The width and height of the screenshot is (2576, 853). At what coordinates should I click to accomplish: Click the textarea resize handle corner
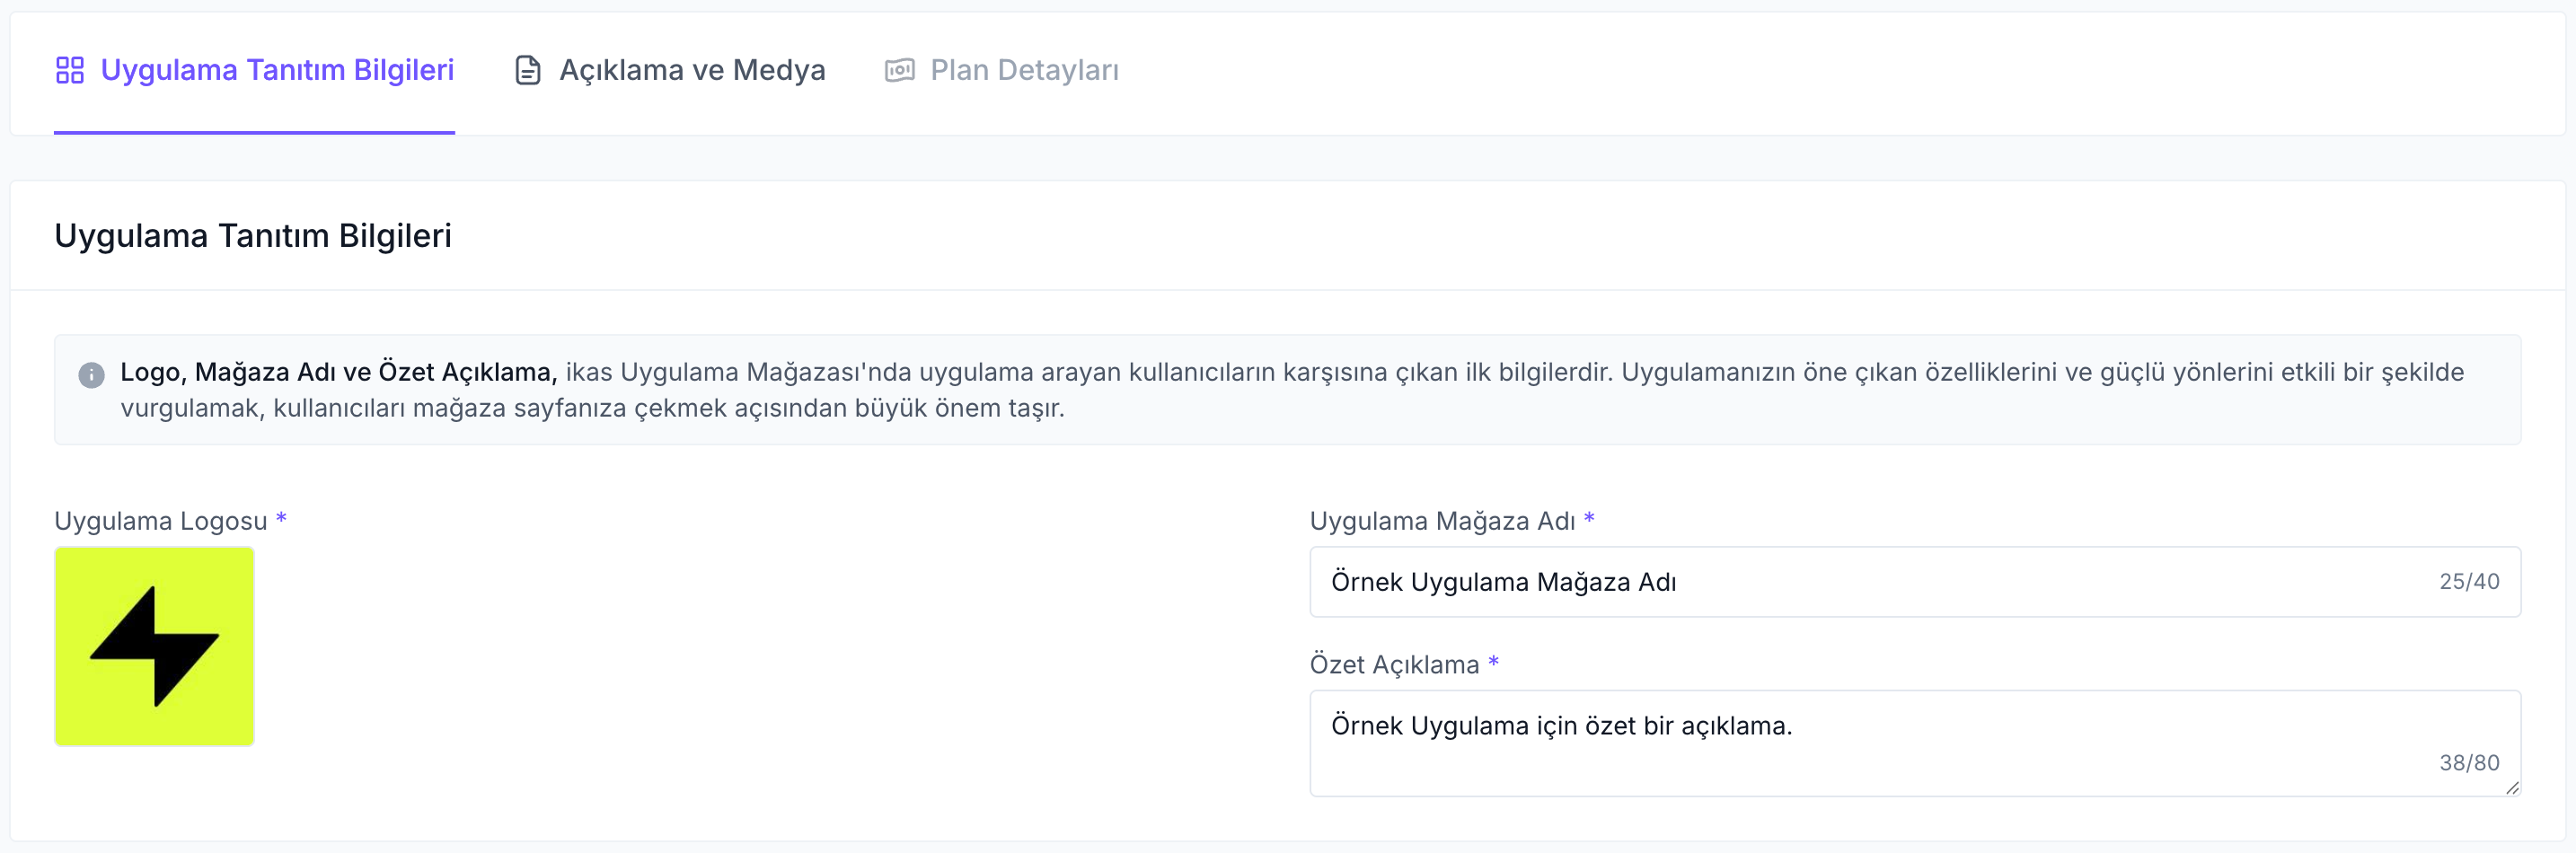[x=2514, y=789]
